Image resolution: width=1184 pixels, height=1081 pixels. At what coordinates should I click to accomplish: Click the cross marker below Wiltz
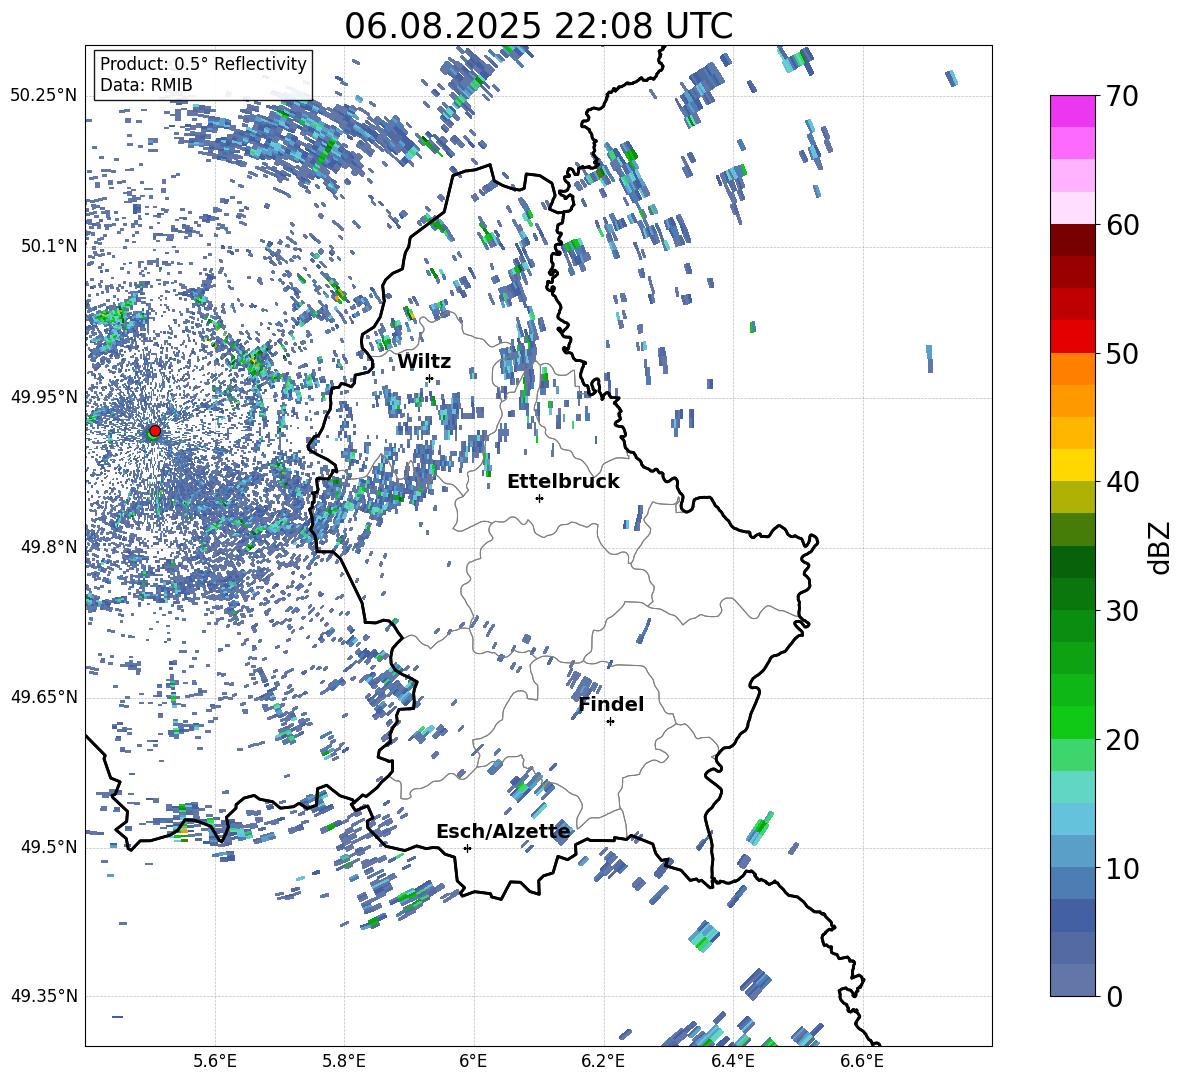[x=430, y=378]
